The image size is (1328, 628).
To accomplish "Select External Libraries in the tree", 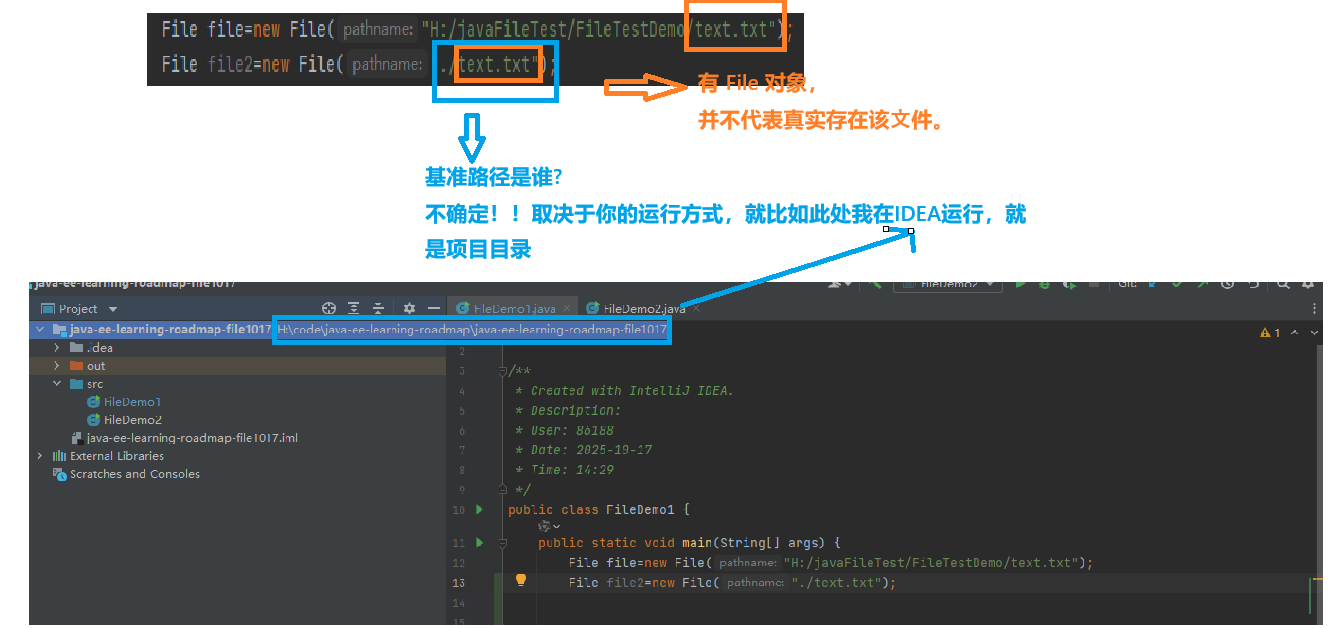I will (116, 456).
